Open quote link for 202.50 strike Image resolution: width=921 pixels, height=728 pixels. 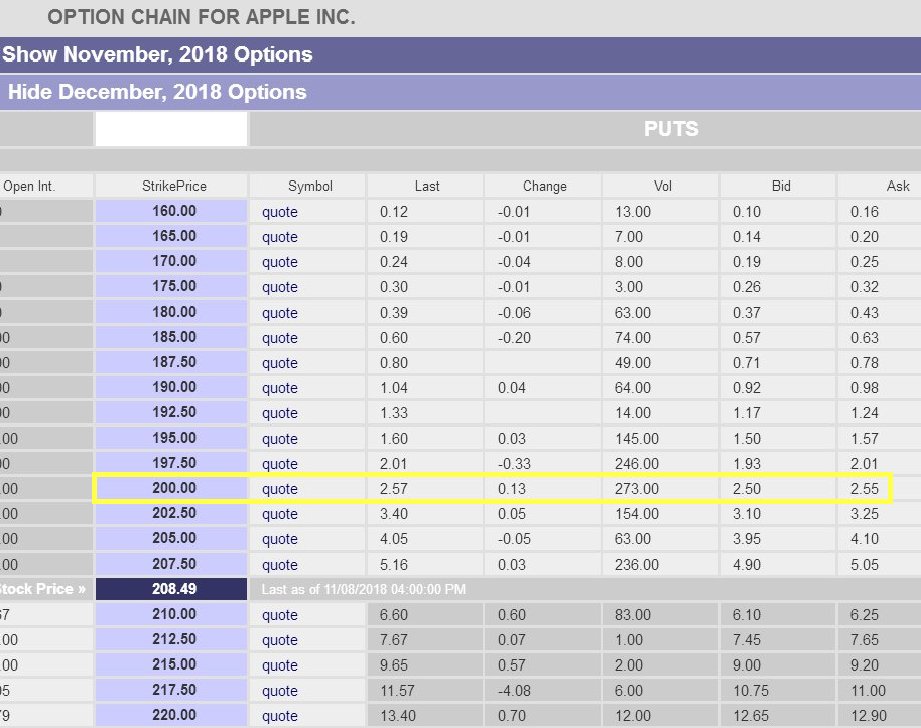(280, 514)
